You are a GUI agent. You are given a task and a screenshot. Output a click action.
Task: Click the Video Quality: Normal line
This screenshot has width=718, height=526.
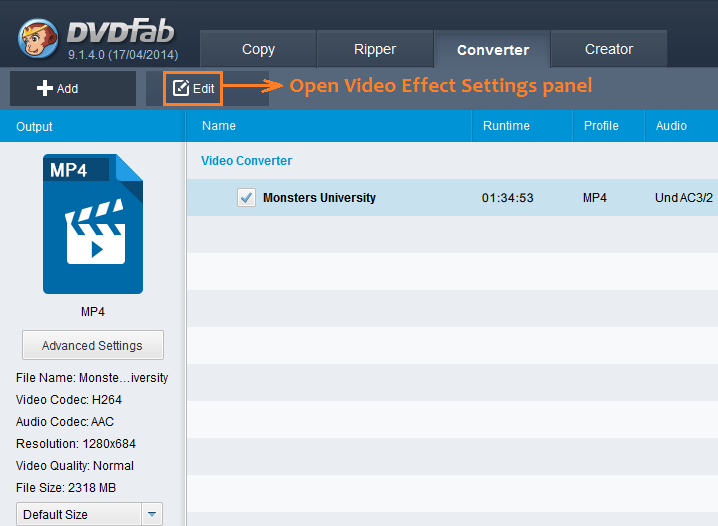point(75,466)
